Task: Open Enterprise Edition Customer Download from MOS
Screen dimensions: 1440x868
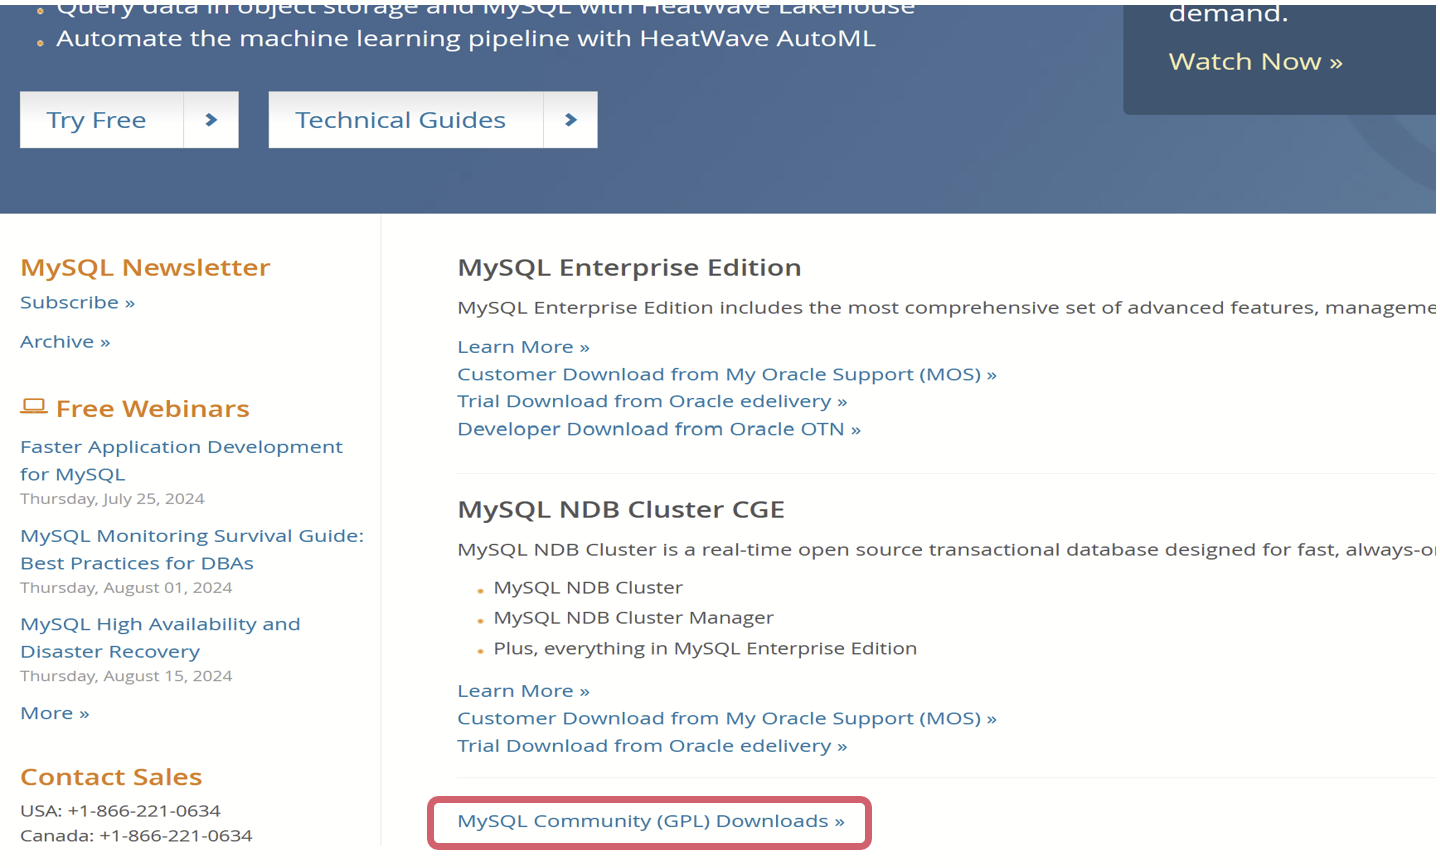Action: (727, 374)
